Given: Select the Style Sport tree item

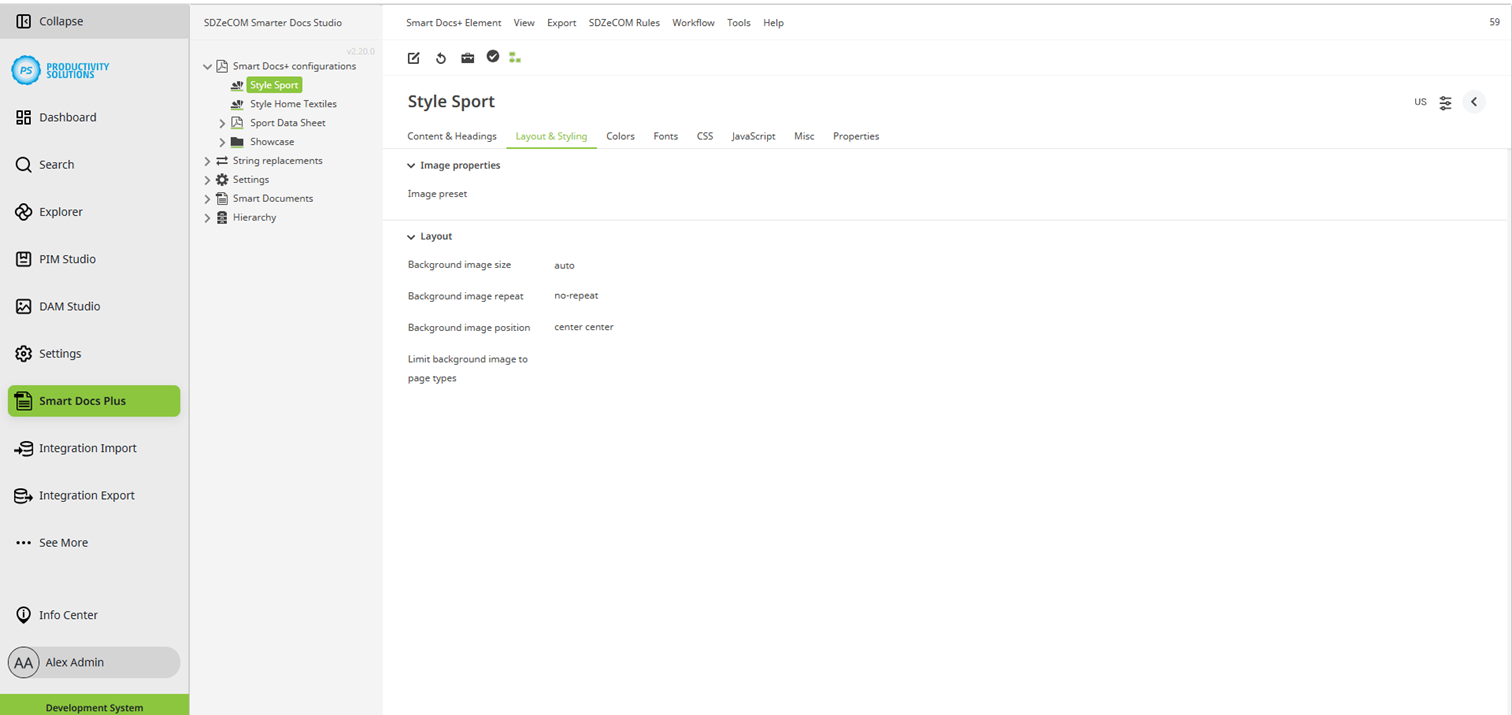Looking at the screenshot, I should (274, 85).
